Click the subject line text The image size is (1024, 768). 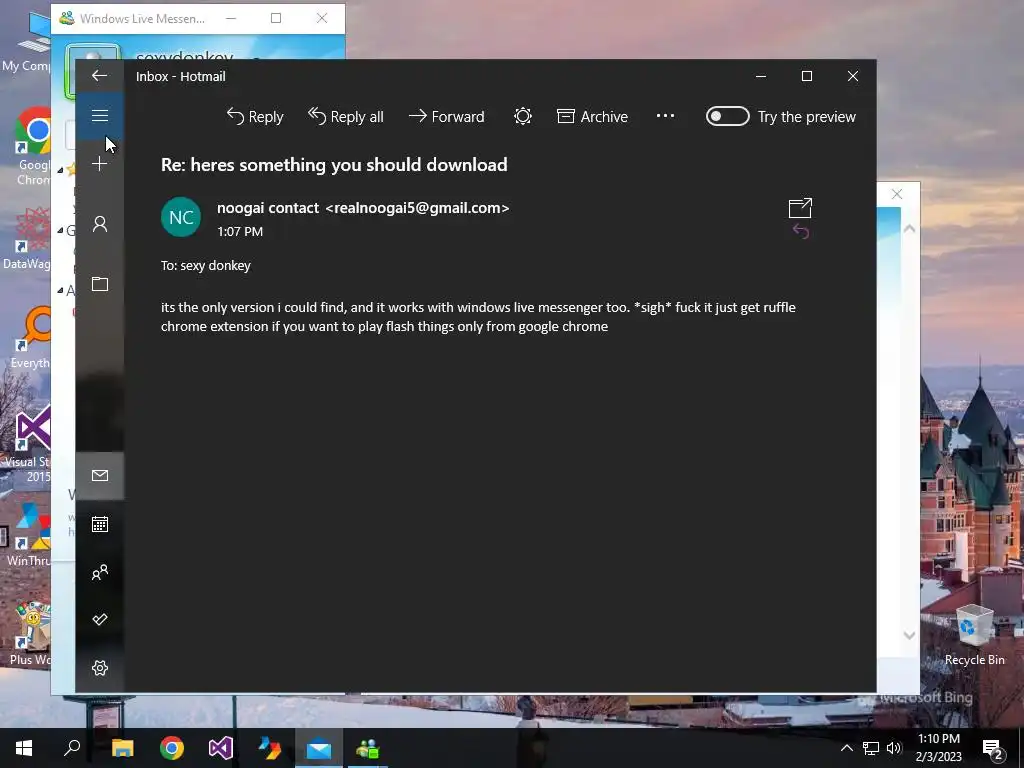pos(334,165)
